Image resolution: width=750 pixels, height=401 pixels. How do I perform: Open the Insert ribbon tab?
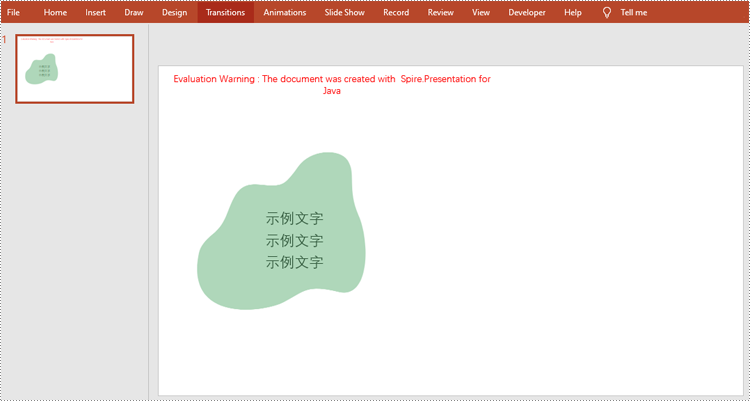[x=96, y=12]
